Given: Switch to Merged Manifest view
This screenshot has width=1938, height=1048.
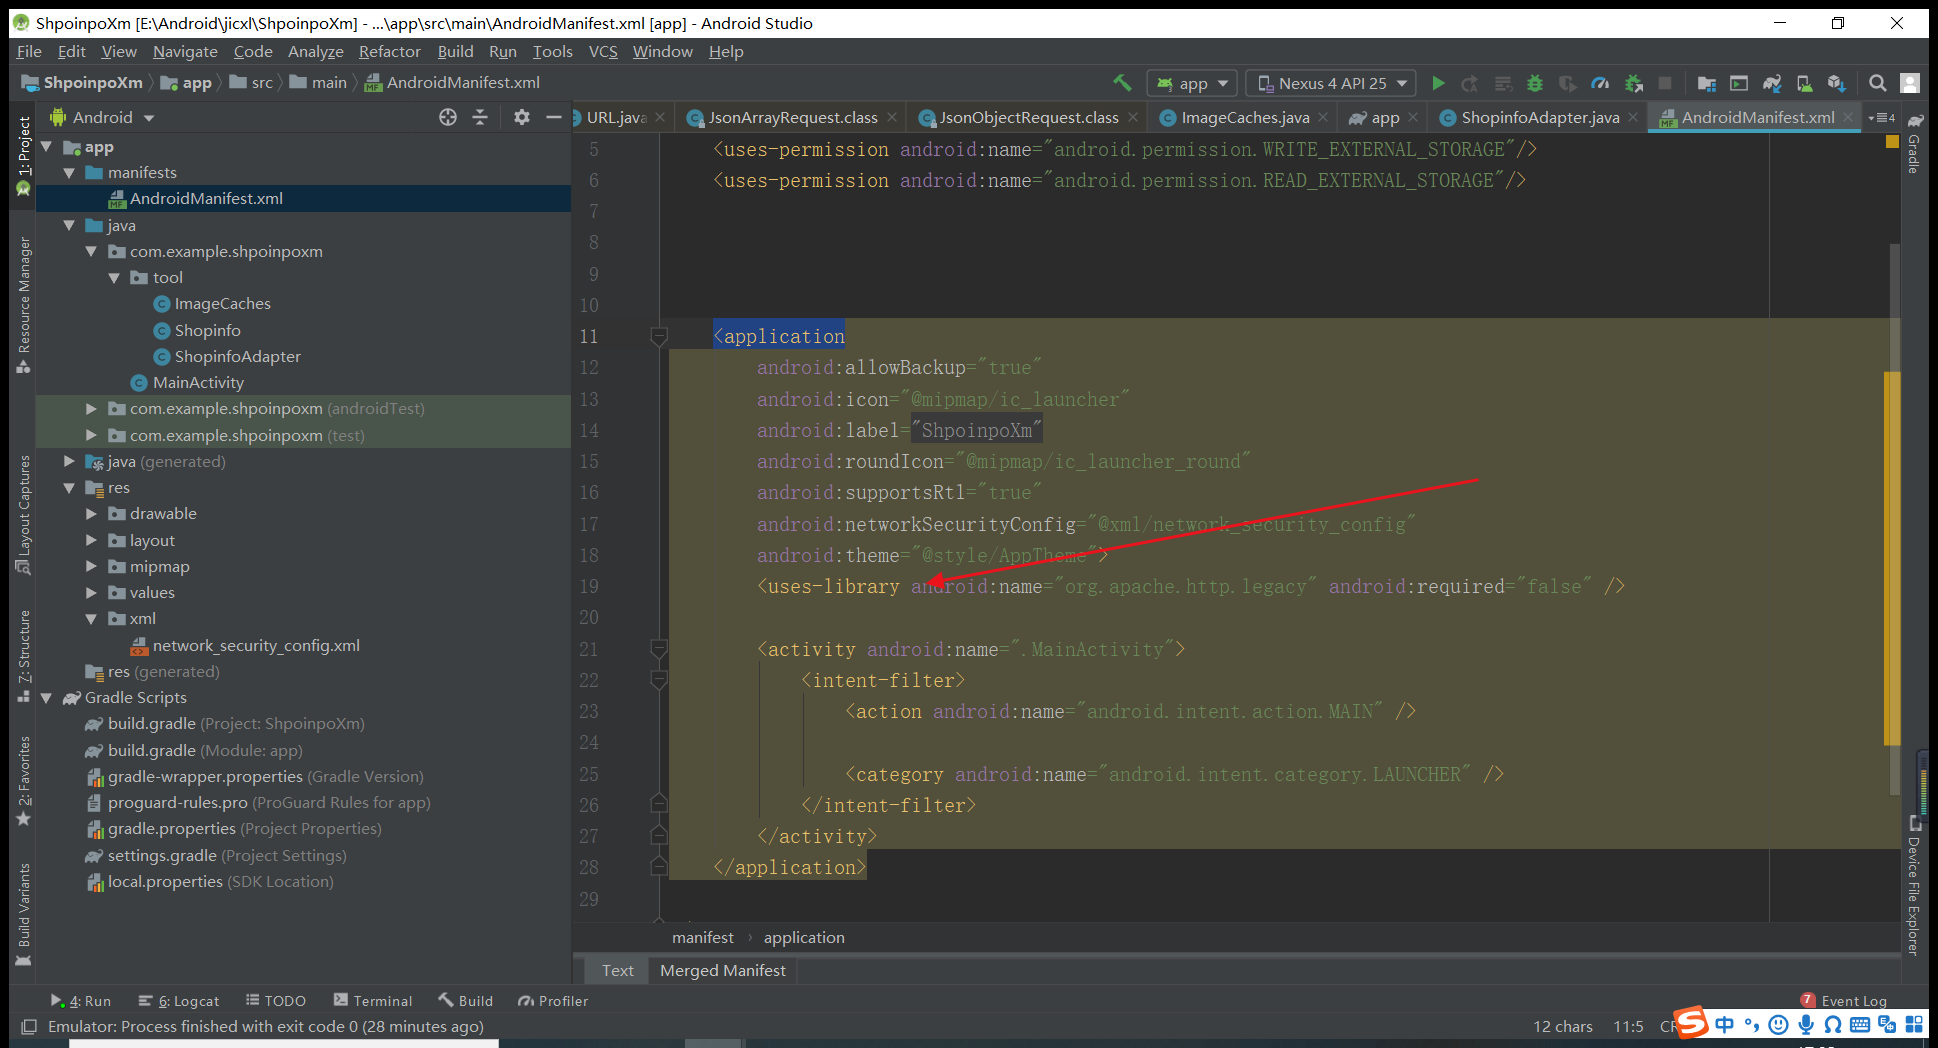Looking at the screenshot, I should pos(723,971).
